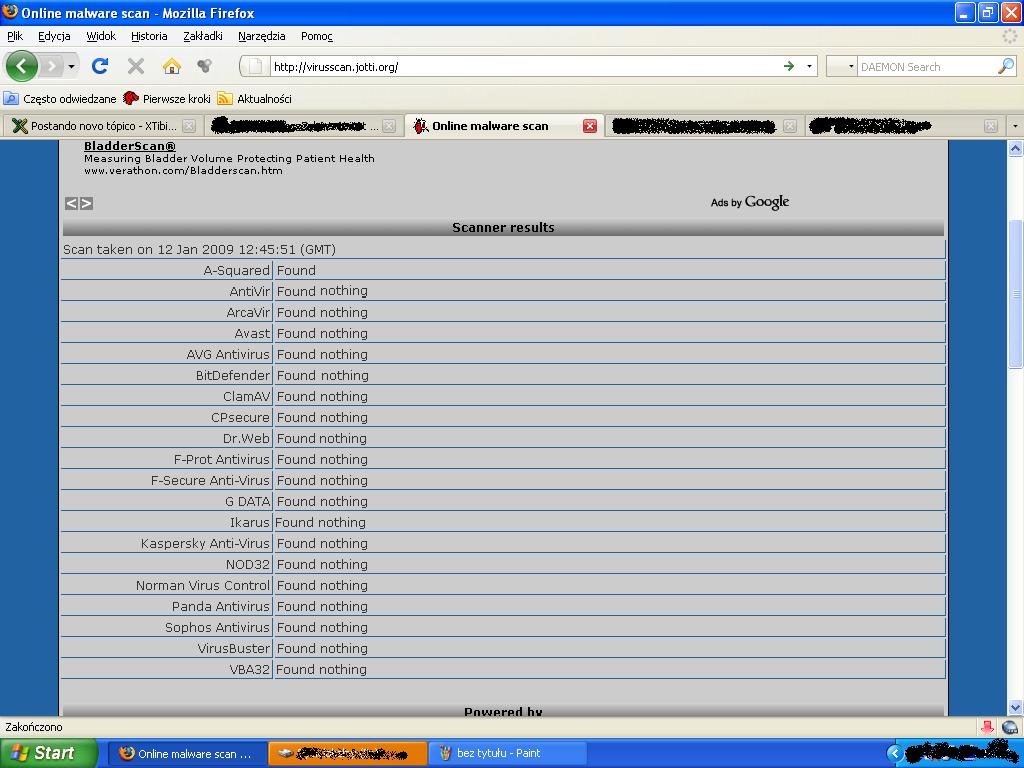
Task: Click the Sophos Antivirus name
Action: coord(217,628)
